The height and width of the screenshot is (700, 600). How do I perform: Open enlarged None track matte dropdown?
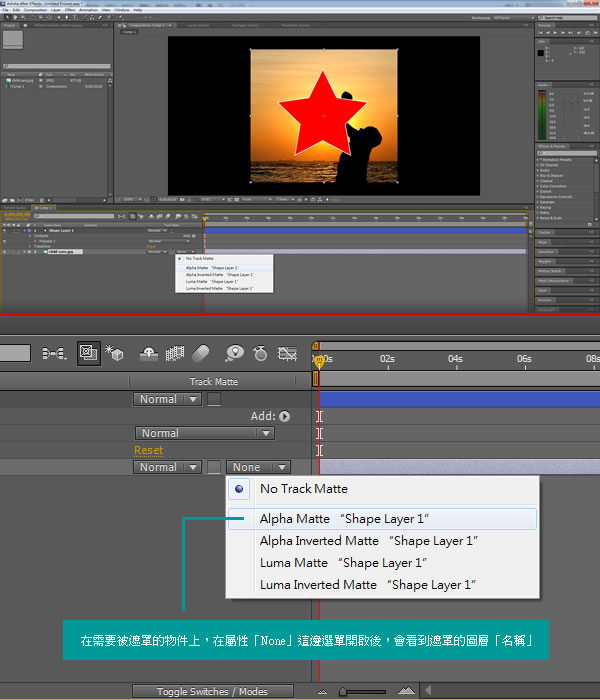(258, 467)
